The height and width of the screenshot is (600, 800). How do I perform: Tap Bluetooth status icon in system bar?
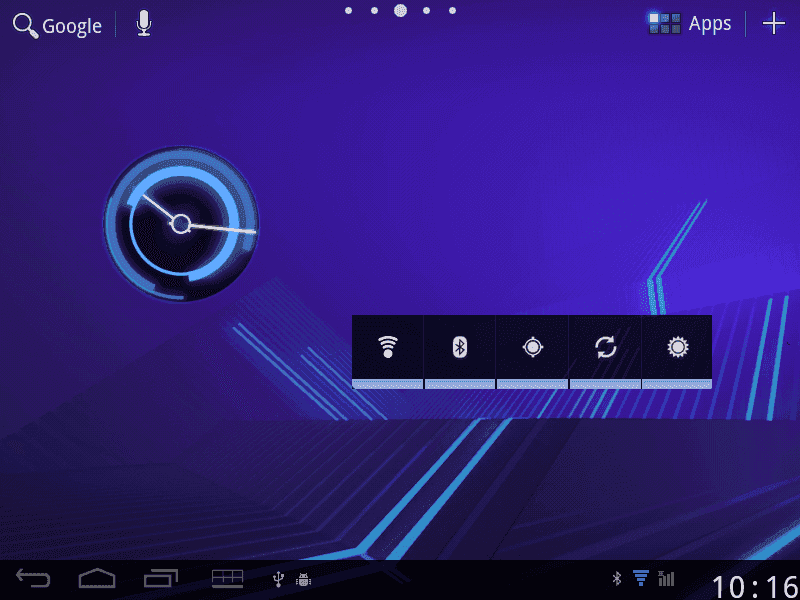617,579
